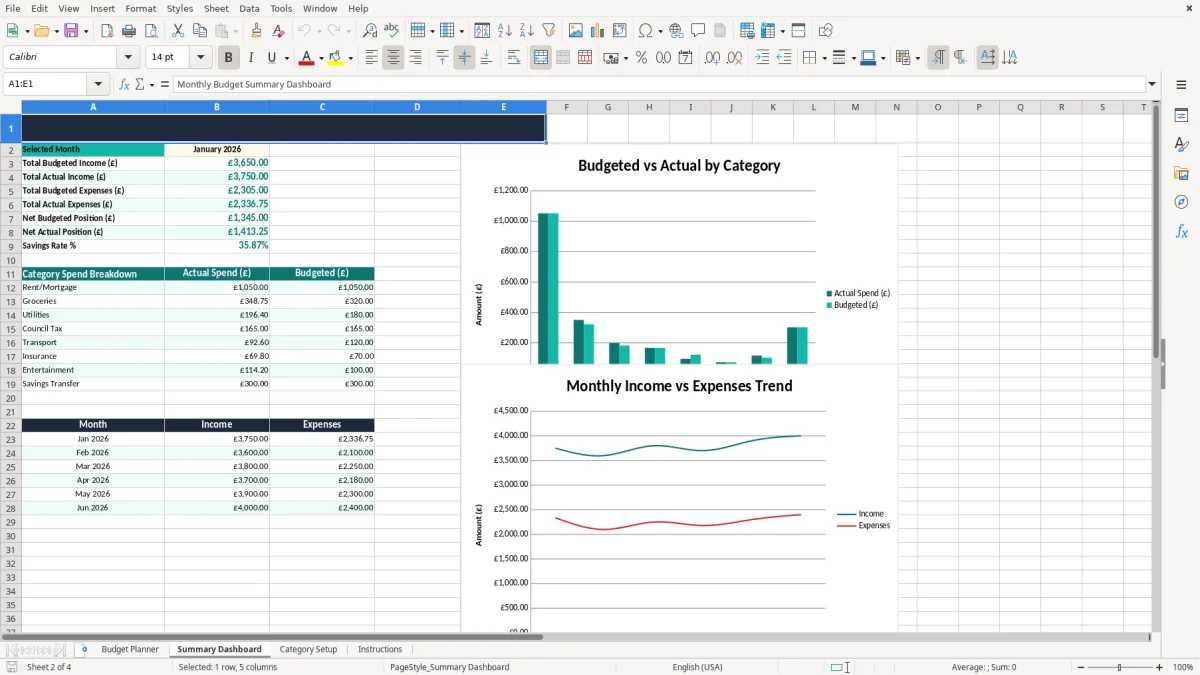Viewport: 1200px width, 675px height.
Task: Activate Clone Formatting paintbrush
Action: [256, 31]
